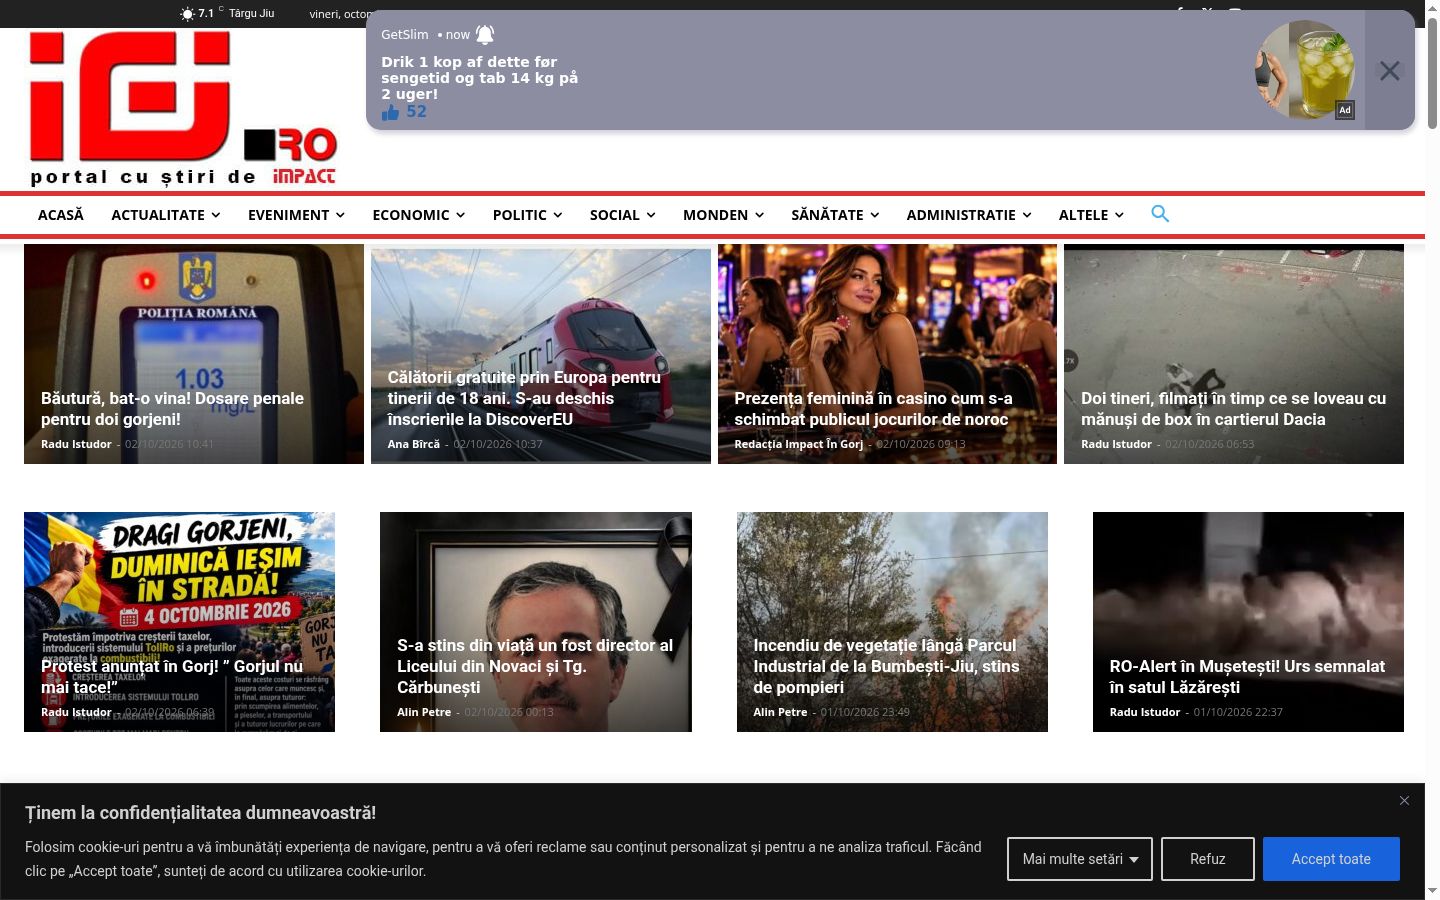Click the Accept toate button

point(1331,859)
